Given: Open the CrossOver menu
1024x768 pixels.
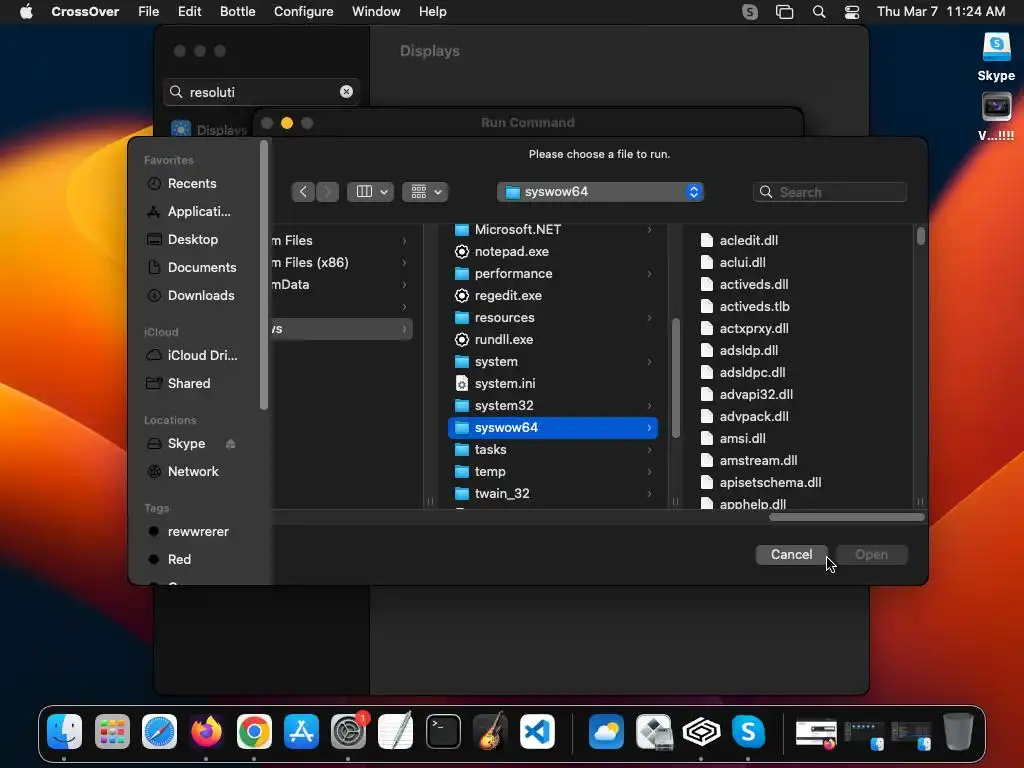Looking at the screenshot, I should [85, 12].
